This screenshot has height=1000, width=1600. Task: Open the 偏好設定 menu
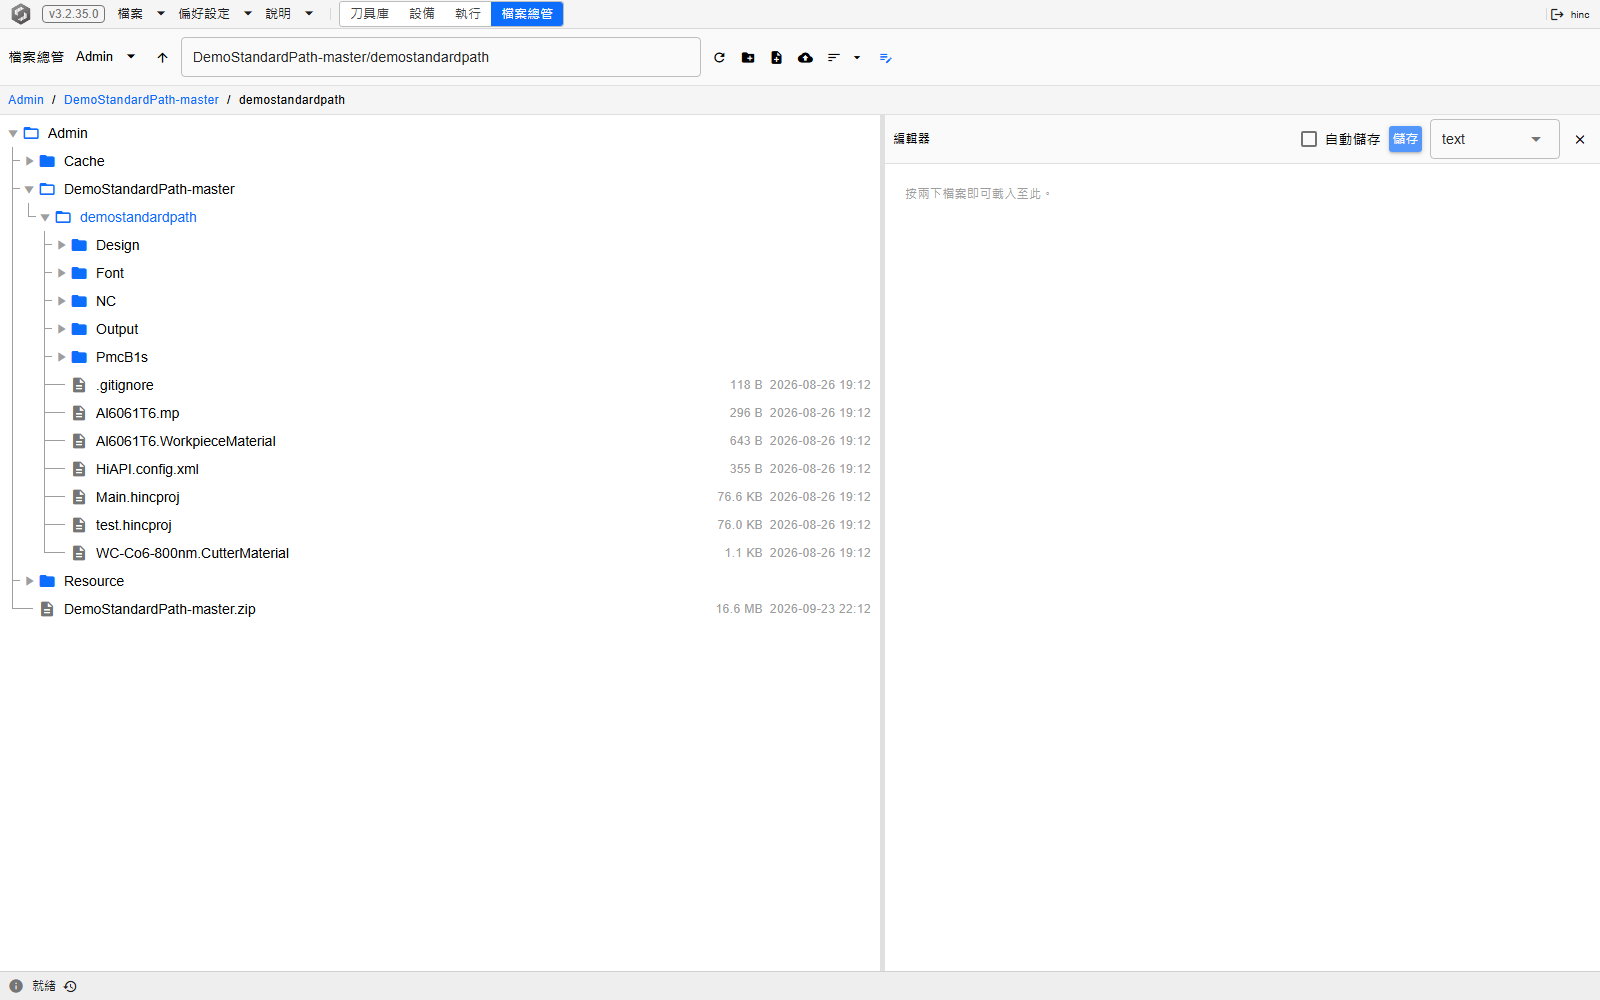coord(215,14)
